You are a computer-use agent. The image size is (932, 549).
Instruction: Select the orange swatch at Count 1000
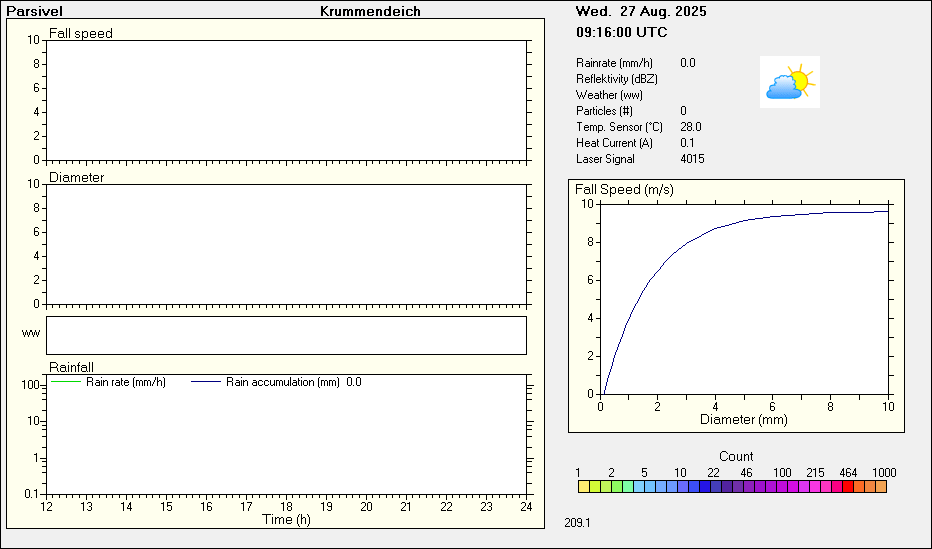coord(880,487)
